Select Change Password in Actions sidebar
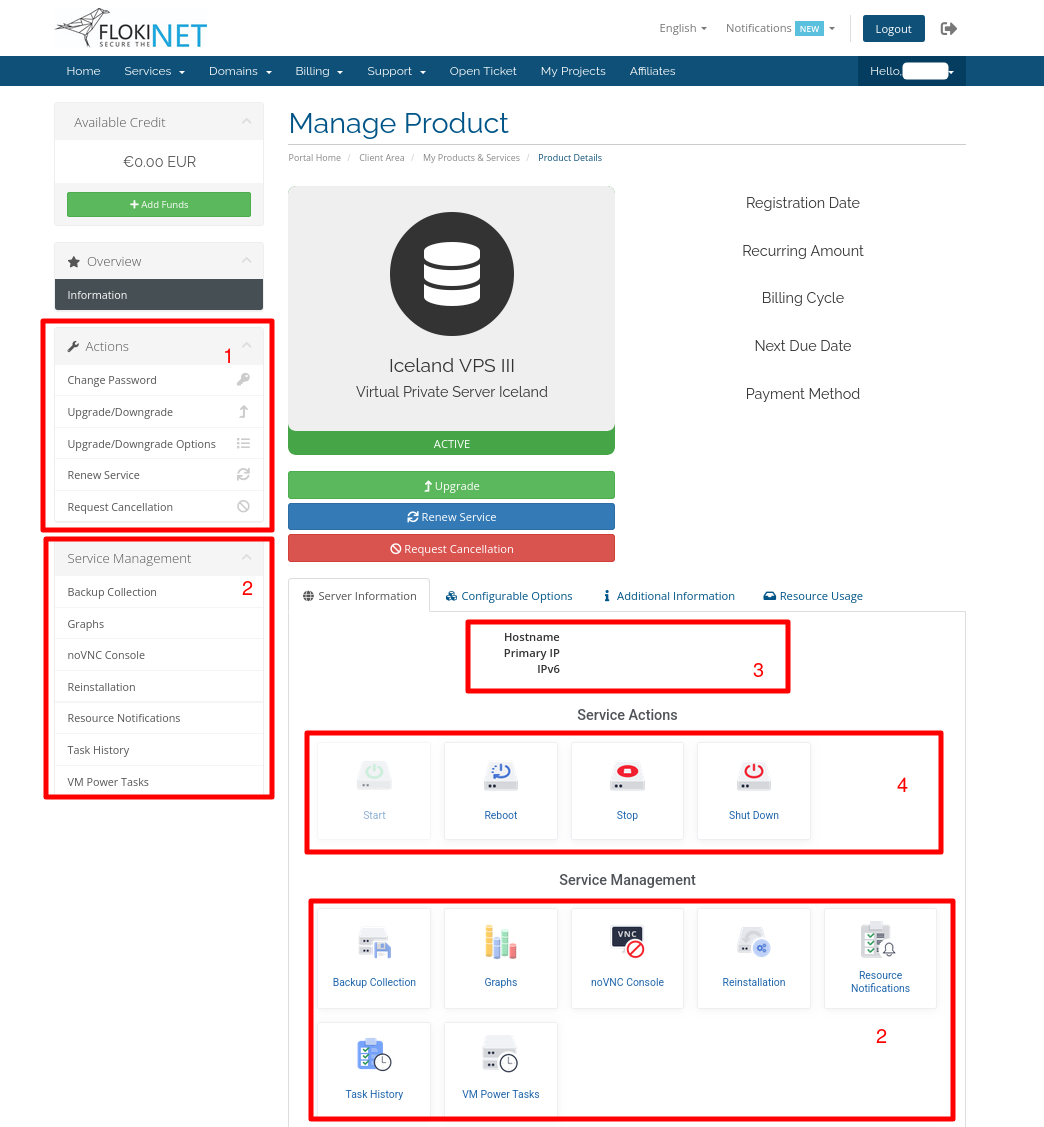The height and width of the screenshot is (1127, 1044). (112, 380)
